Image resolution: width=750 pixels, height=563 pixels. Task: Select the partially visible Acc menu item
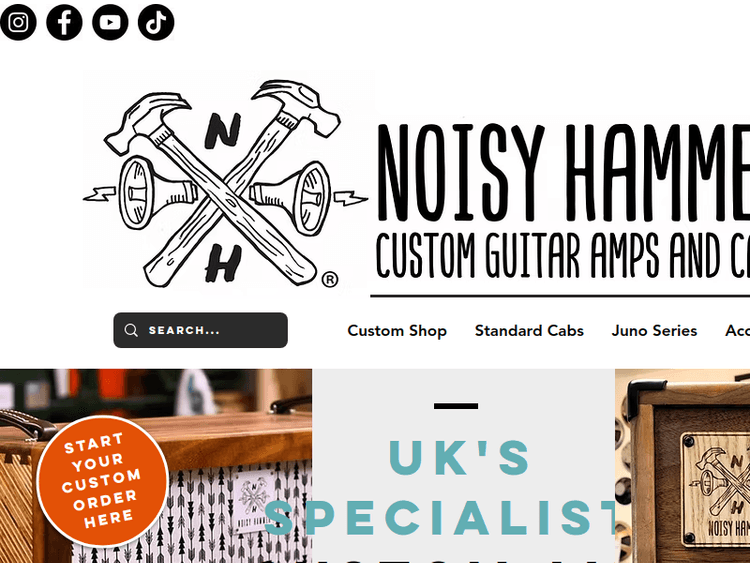pyautogui.click(x=737, y=331)
